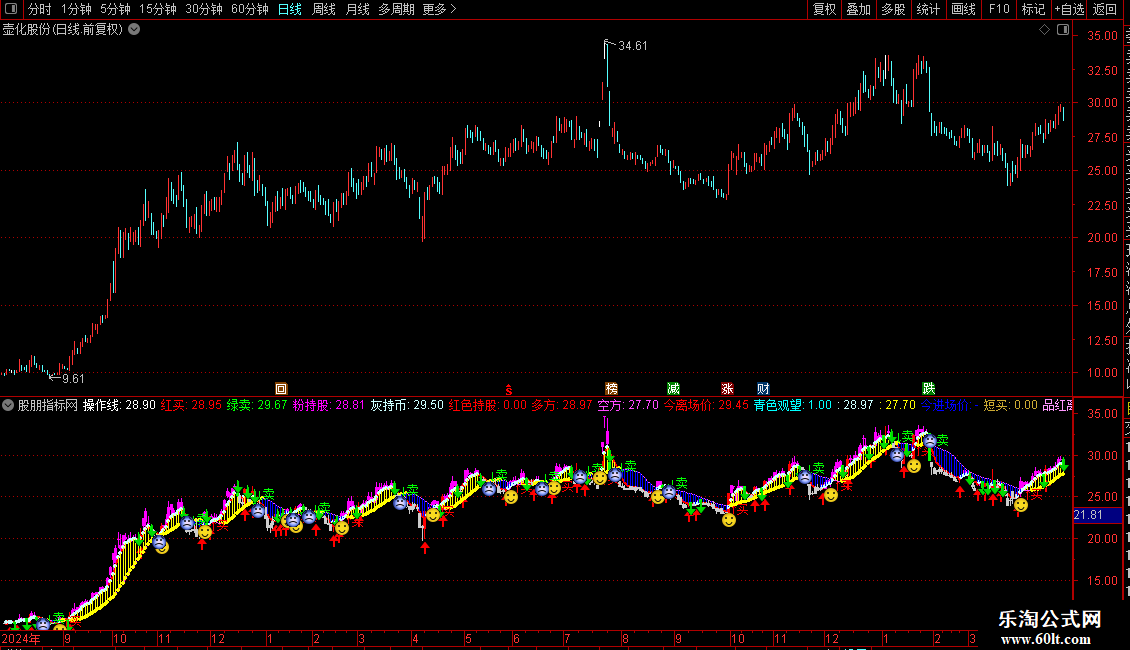Switch to 周线 weekly chart
The image size is (1130, 650).
[x=324, y=9]
